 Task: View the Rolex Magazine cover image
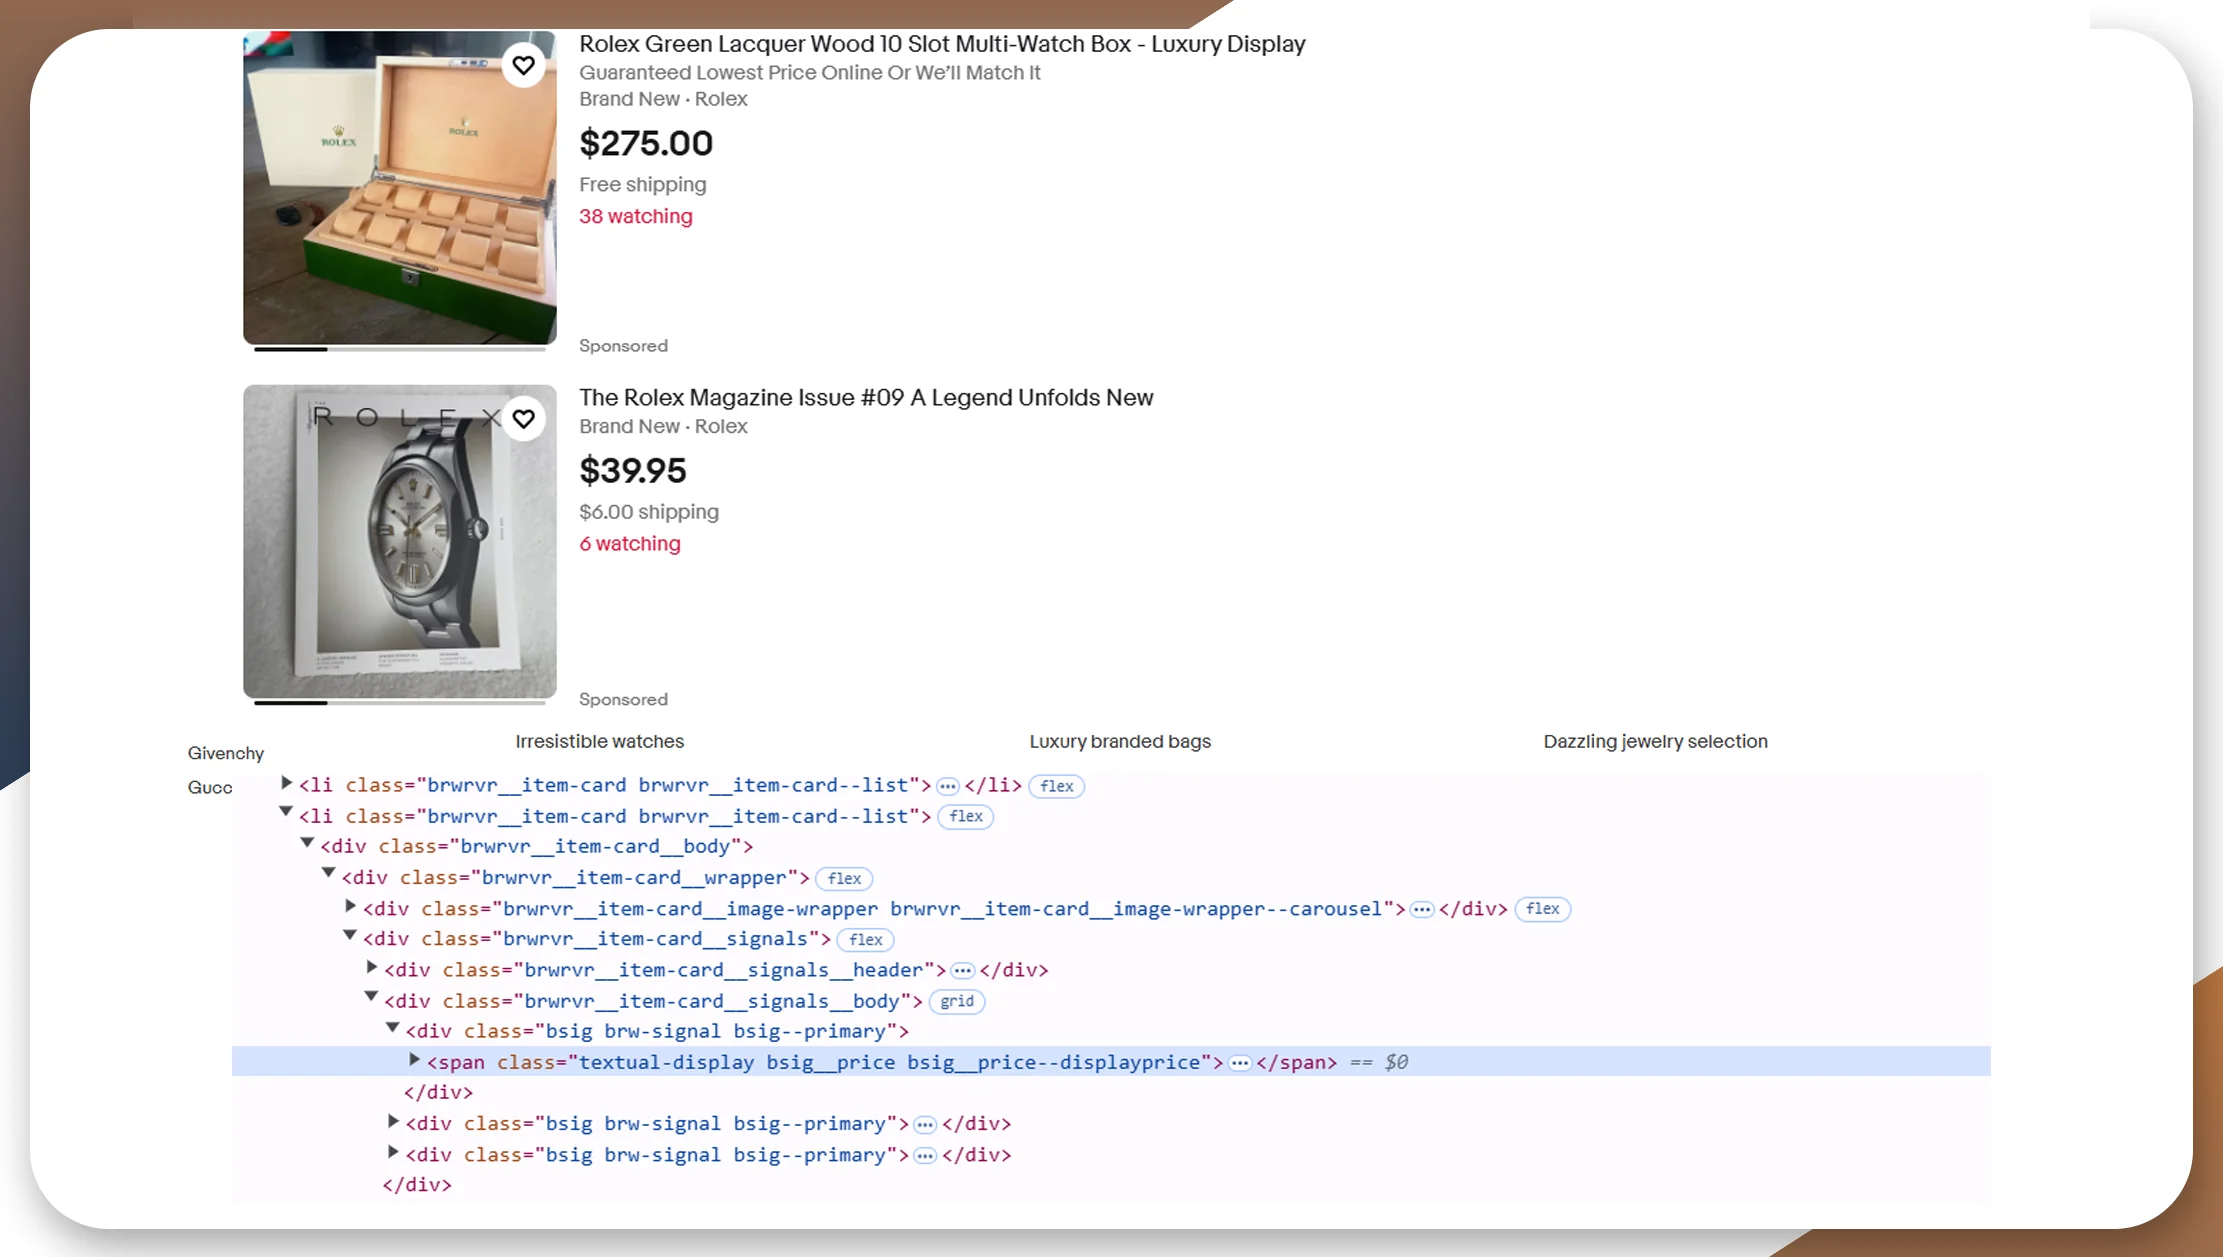point(400,541)
